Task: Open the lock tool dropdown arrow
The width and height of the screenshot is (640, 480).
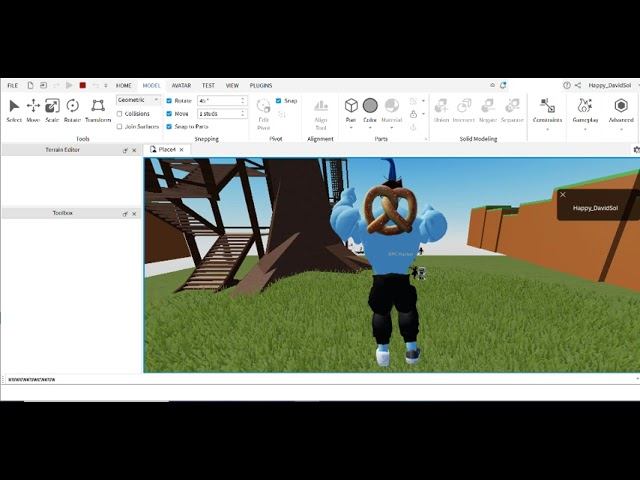Action: point(423,114)
